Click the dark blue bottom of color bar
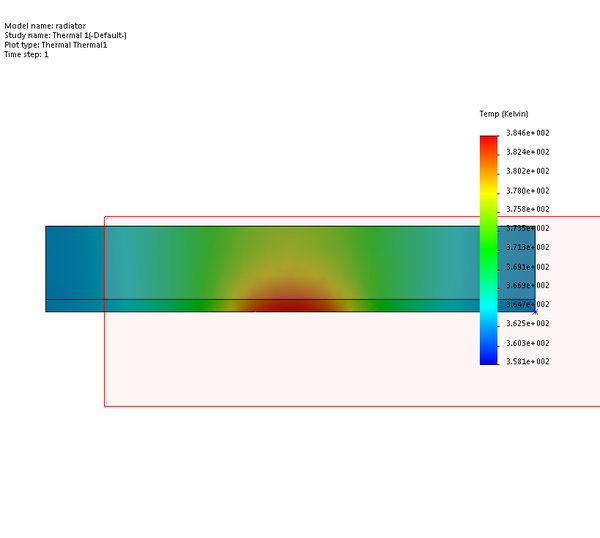 click(x=489, y=359)
